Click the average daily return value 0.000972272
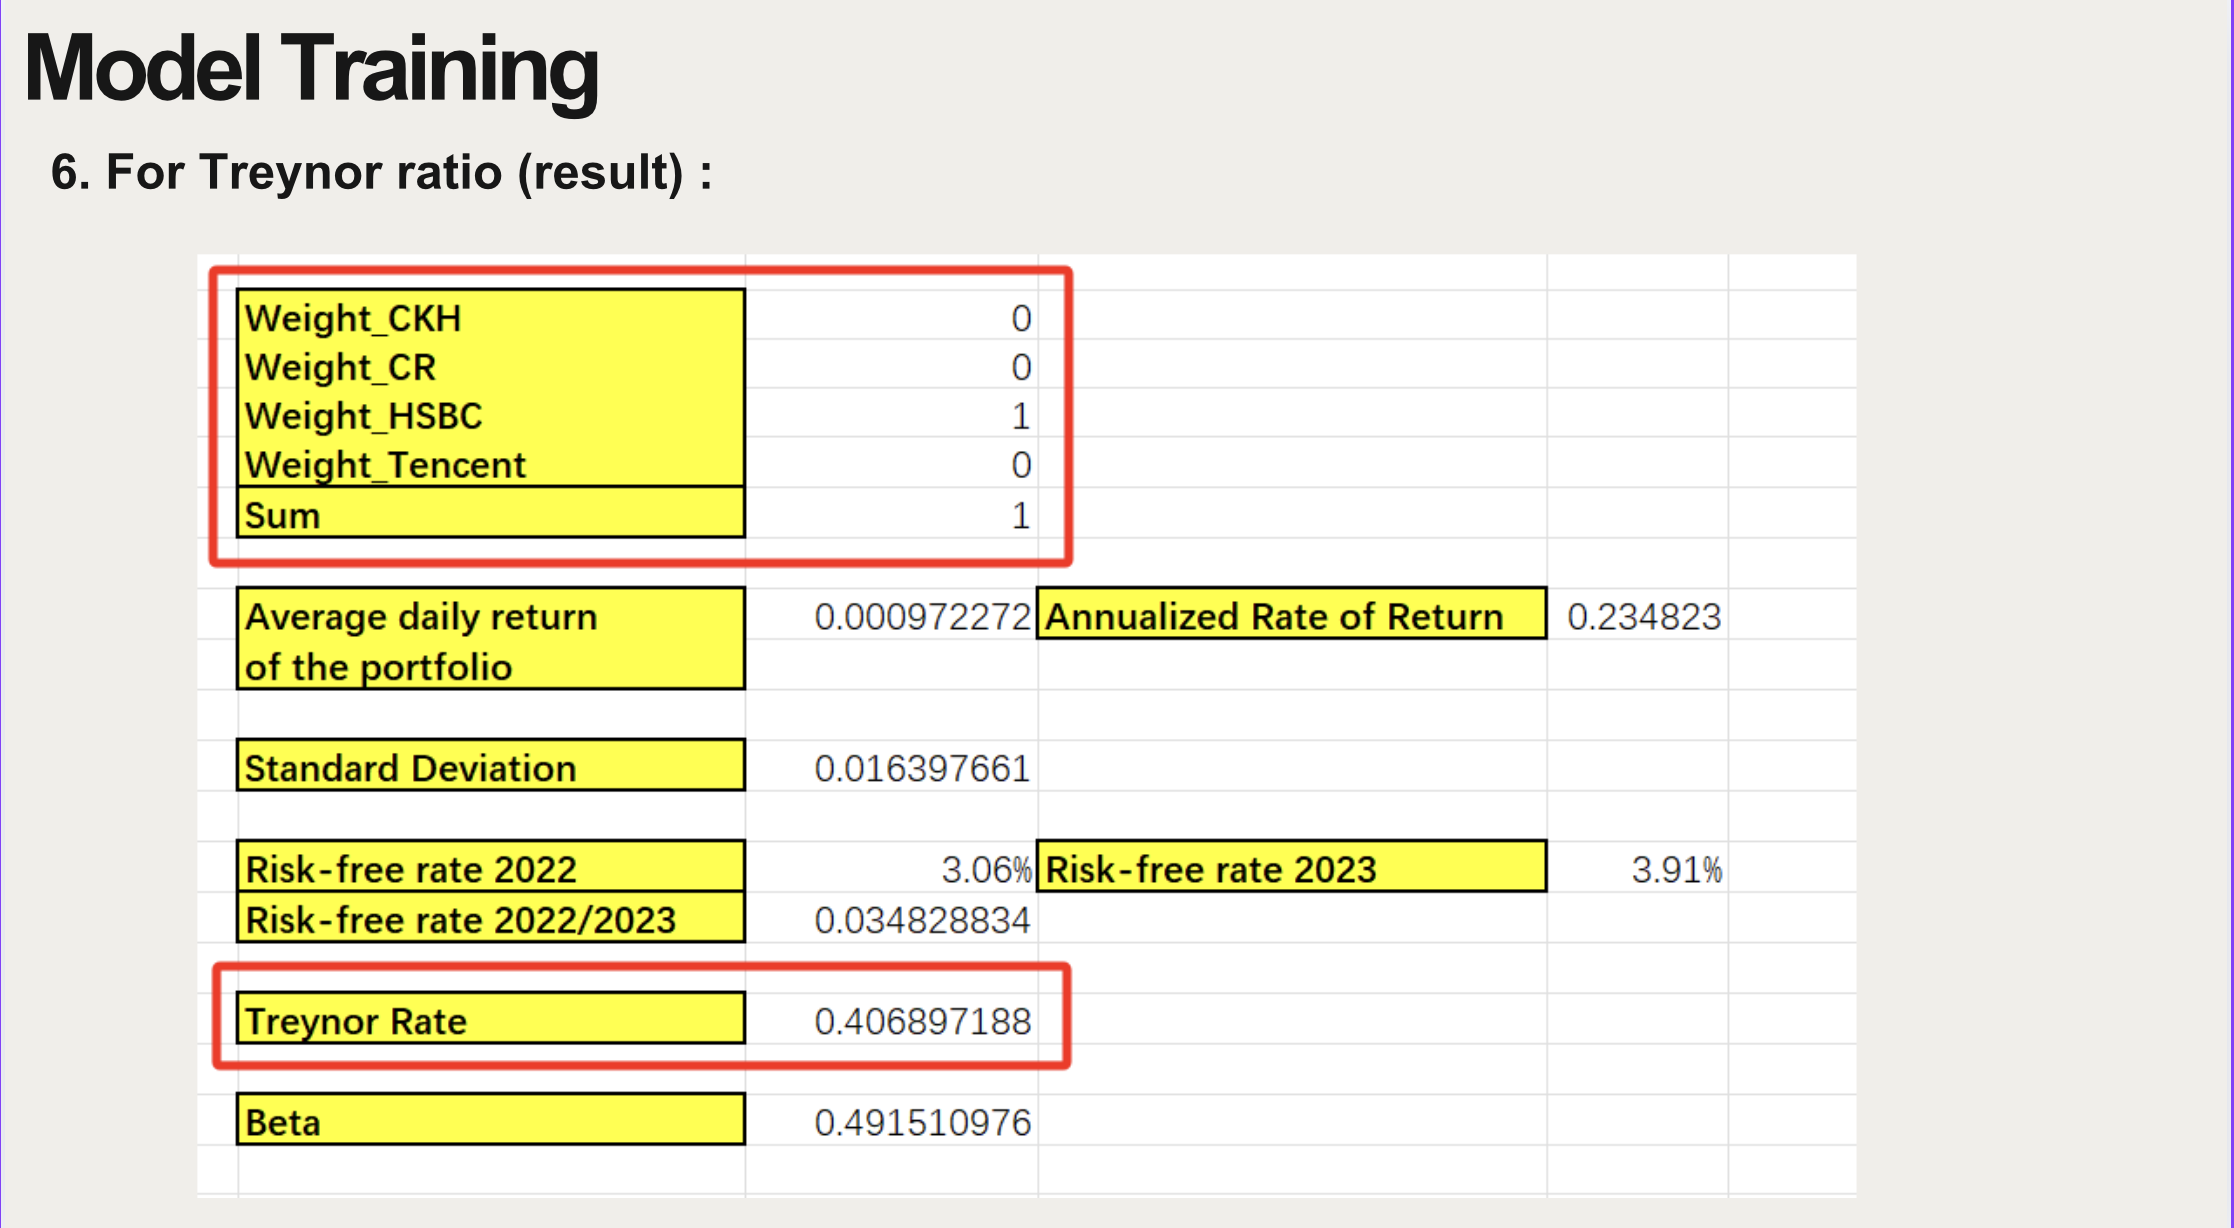The height and width of the screenshot is (1228, 2234). tap(922, 617)
